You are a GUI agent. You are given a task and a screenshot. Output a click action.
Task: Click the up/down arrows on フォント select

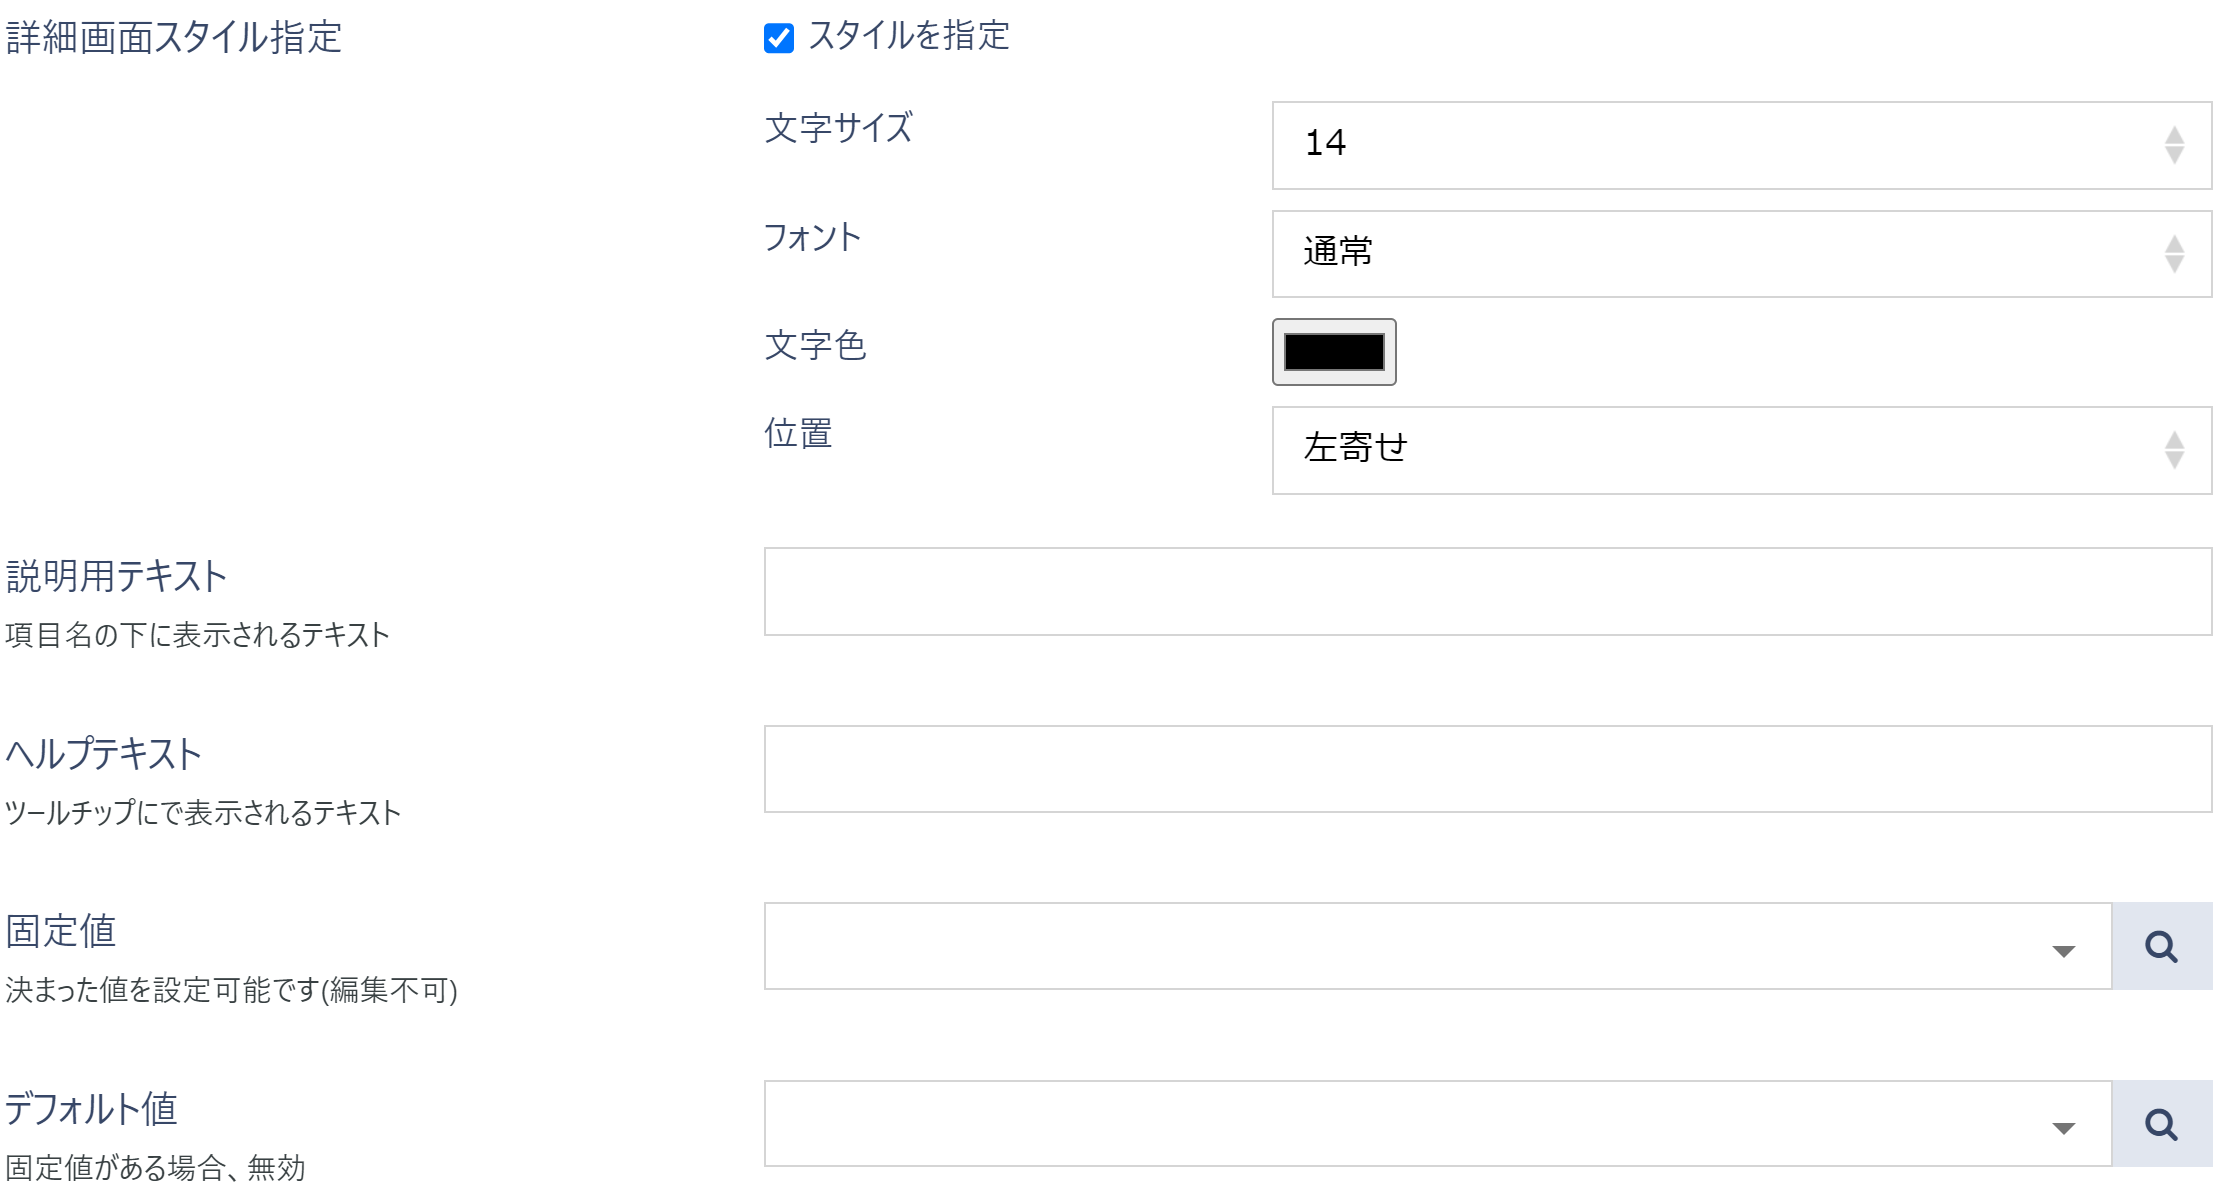click(2174, 253)
